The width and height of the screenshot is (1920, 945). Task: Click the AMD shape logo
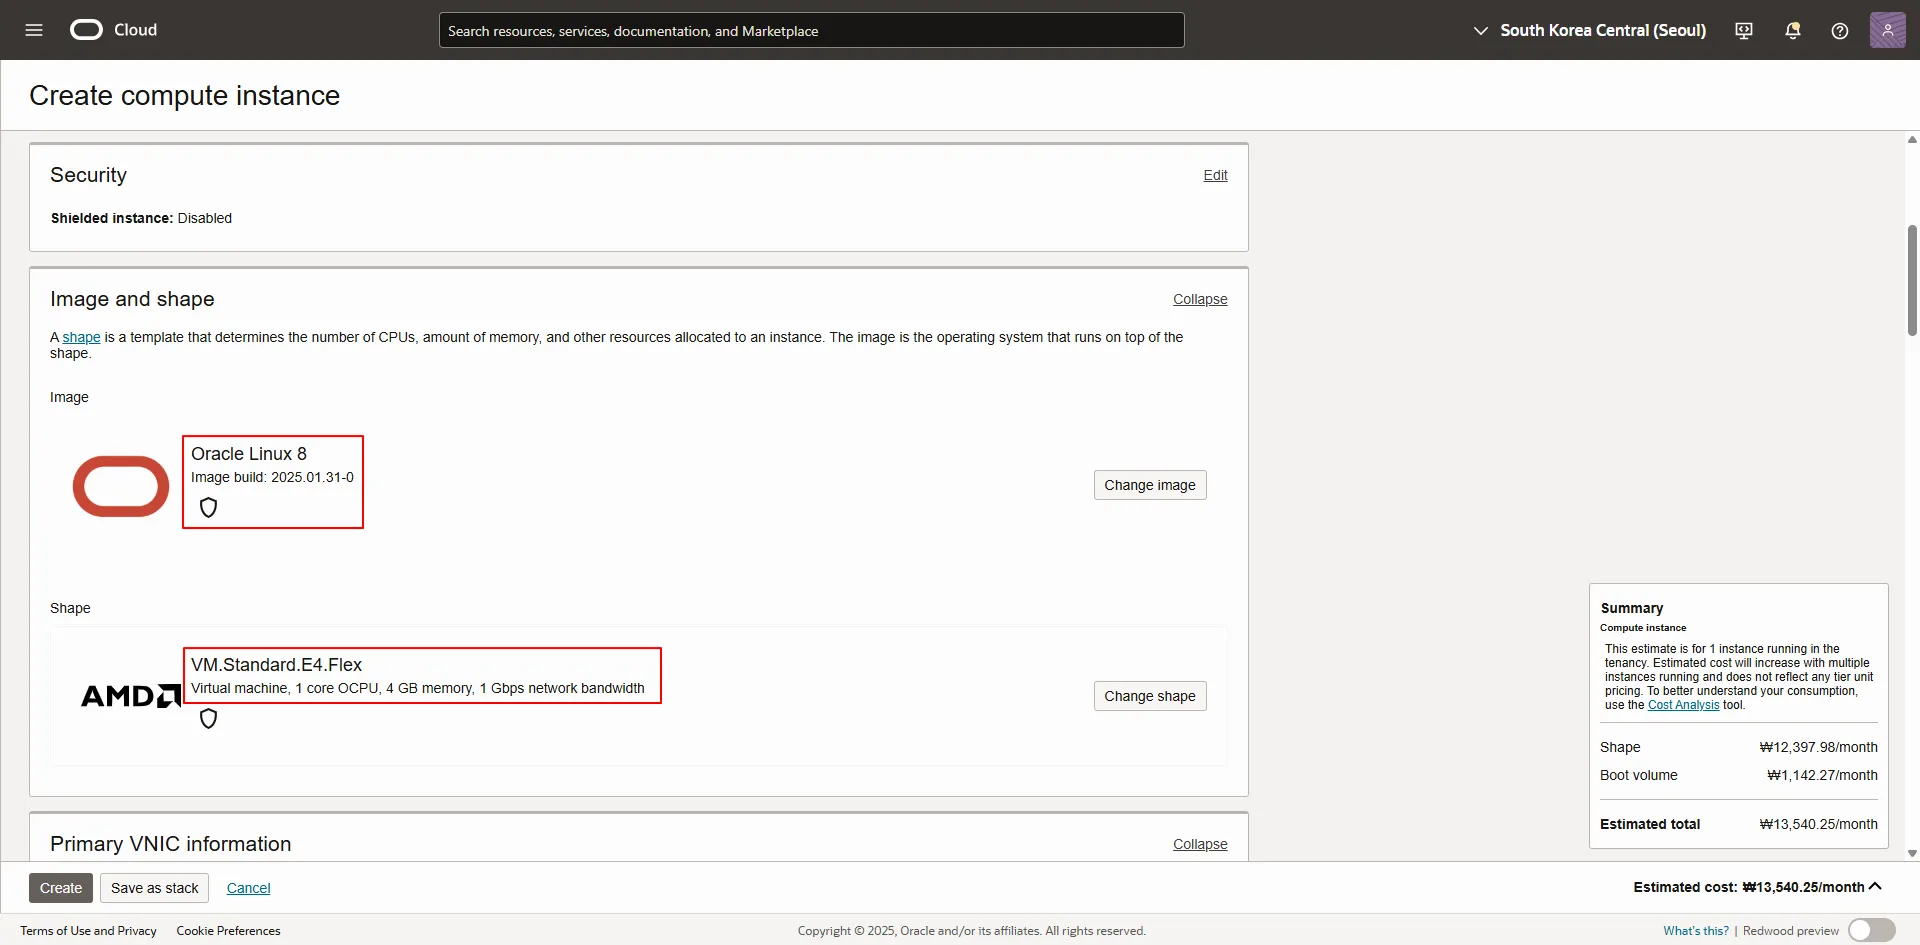131,696
